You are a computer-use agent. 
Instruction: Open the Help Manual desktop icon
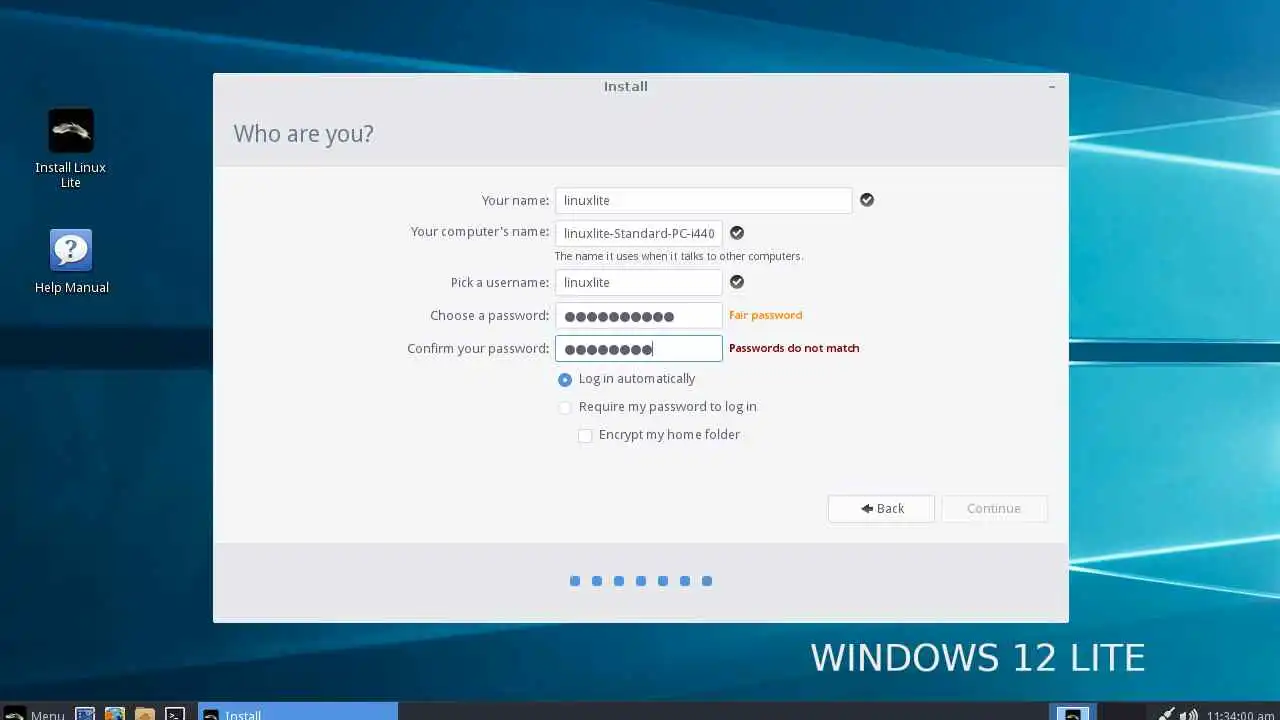coord(71,261)
